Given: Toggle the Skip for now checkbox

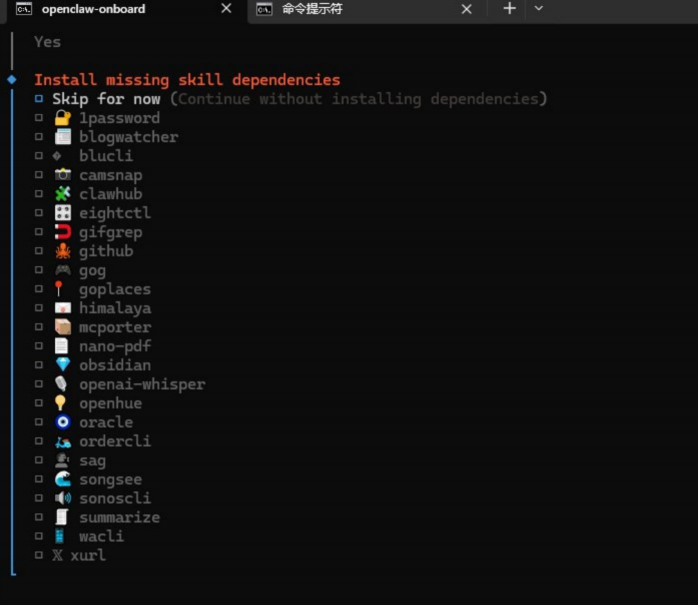Looking at the screenshot, I should (x=39, y=99).
